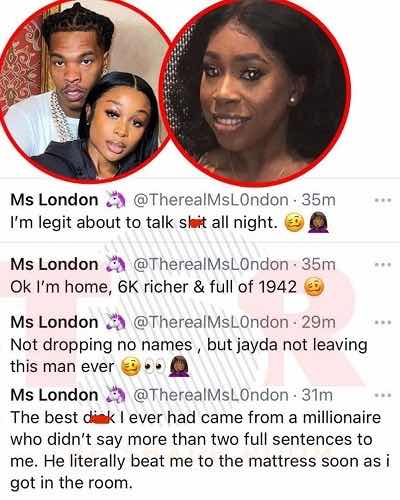The height and width of the screenshot is (500, 400).
Task: Click the 29m timestamp on the jayda tweet
Action: (318, 322)
